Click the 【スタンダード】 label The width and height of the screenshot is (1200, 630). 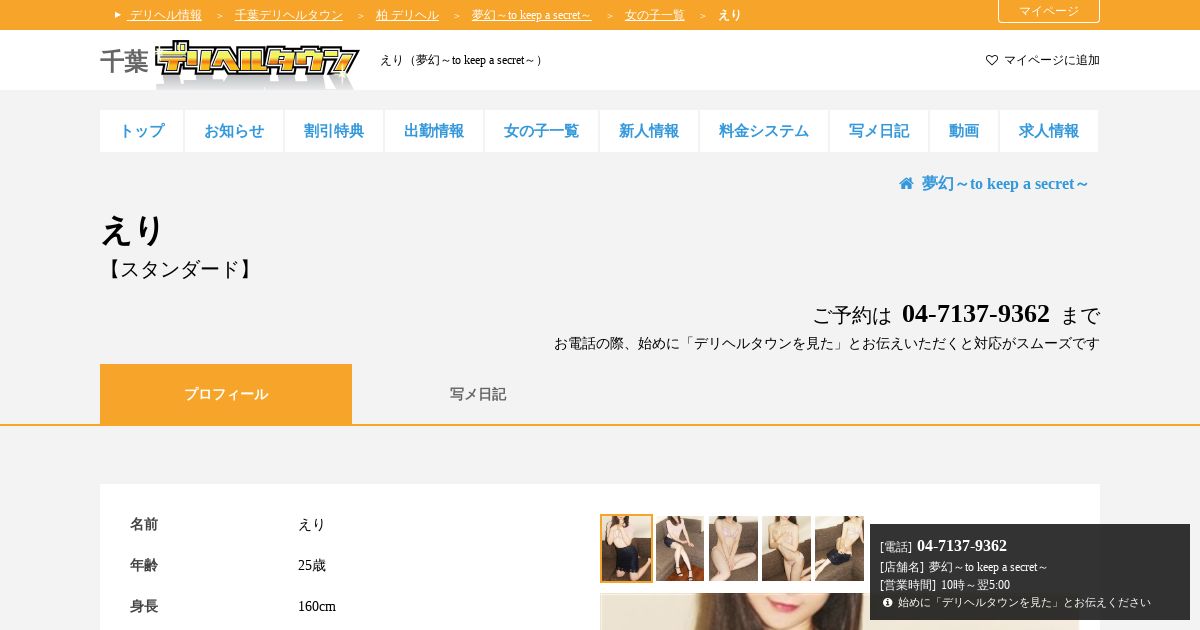pos(180,270)
